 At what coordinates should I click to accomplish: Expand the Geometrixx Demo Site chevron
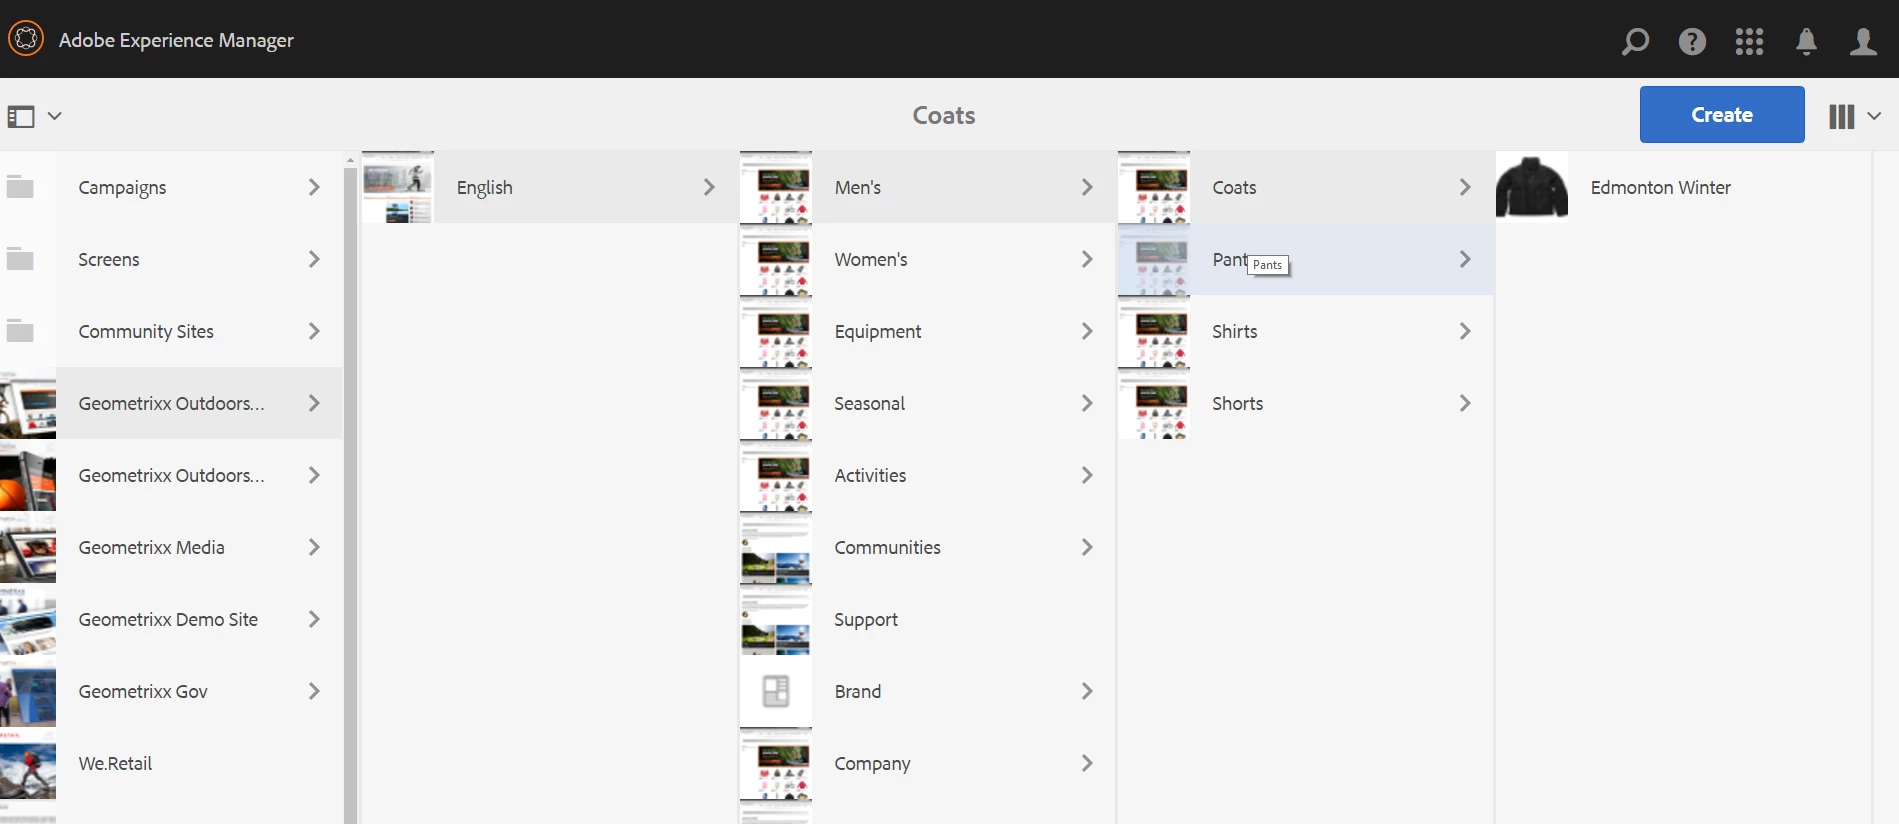click(x=314, y=619)
